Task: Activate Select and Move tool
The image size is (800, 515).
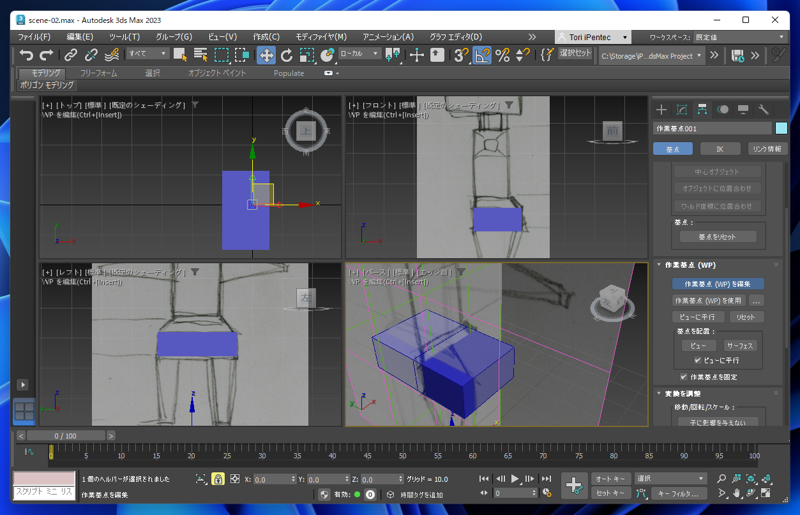Action: point(266,55)
